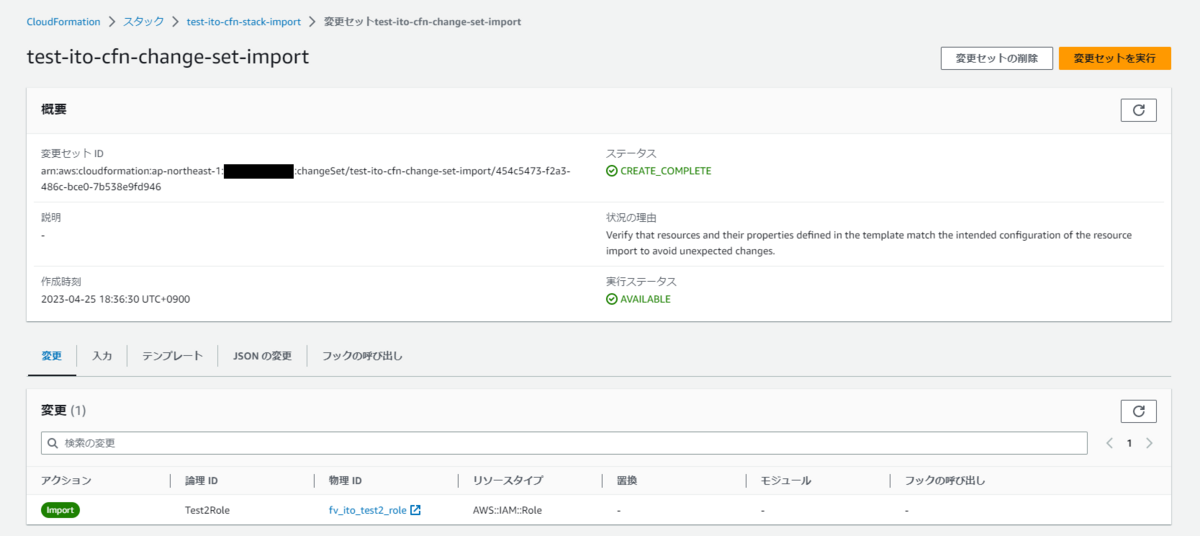Switch to the 入力 tab

[x=102, y=356]
